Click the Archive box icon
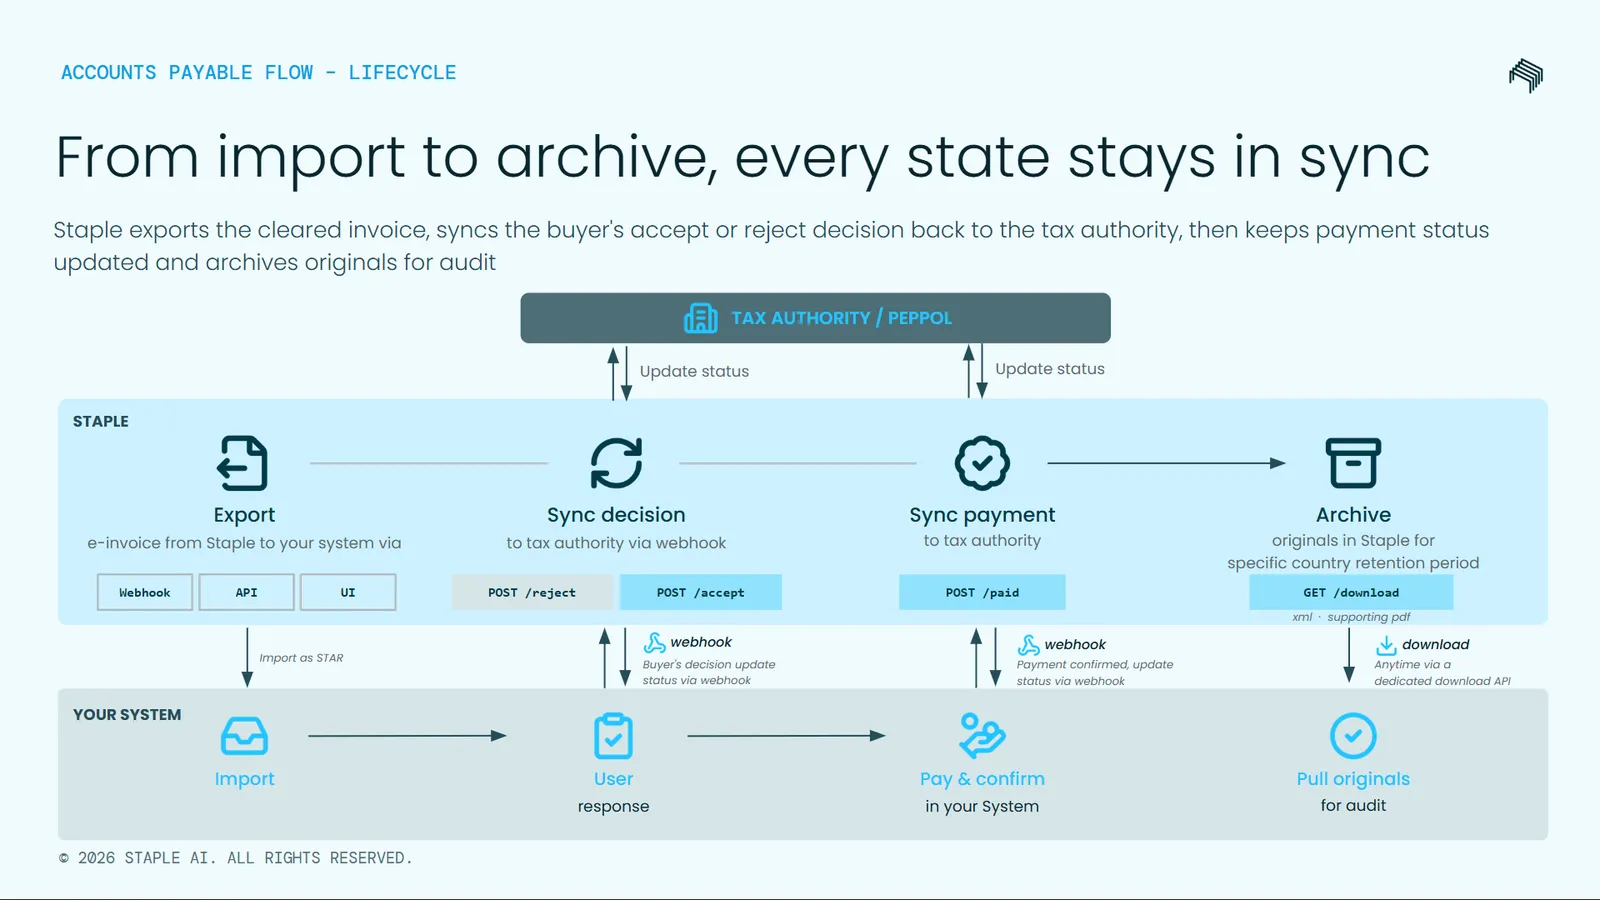 click(x=1353, y=463)
